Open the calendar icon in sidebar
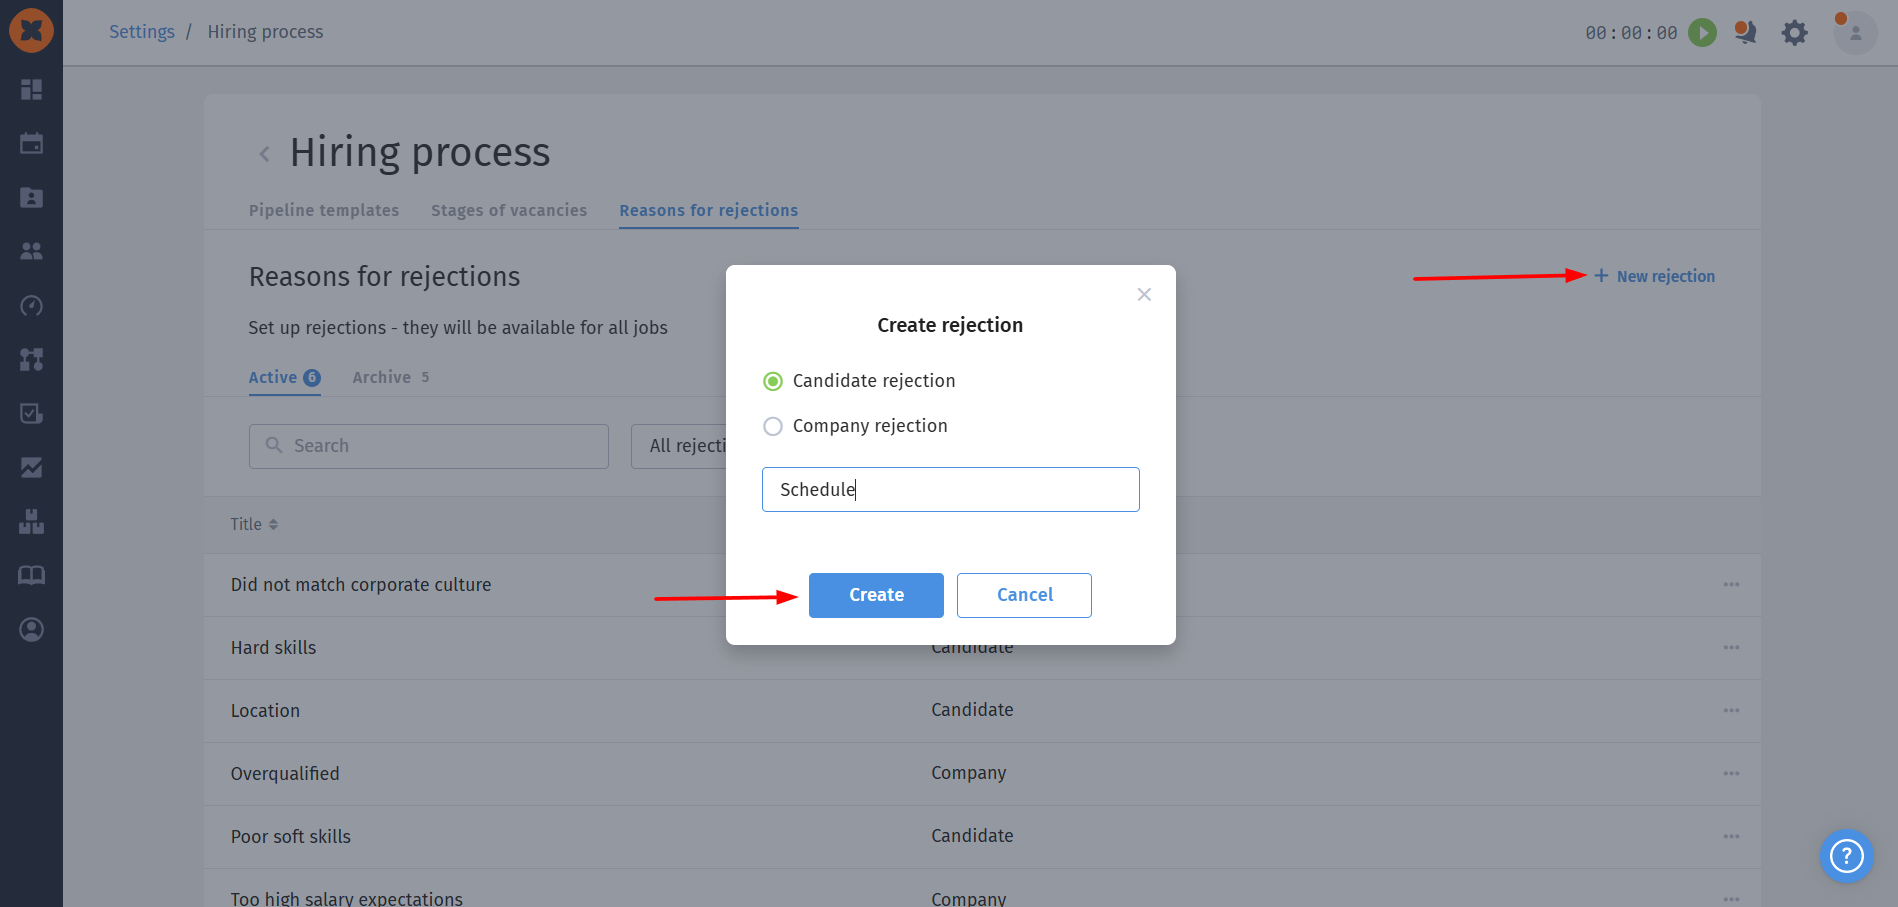The image size is (1898, 907). click(x=31, y=143)
